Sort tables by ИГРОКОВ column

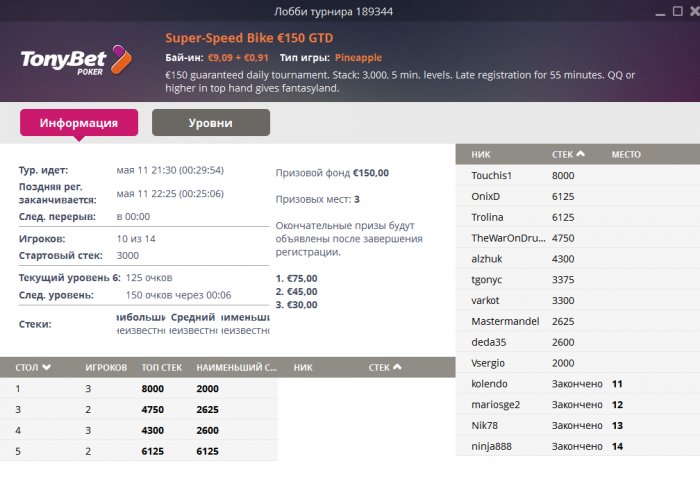(106, 367)
